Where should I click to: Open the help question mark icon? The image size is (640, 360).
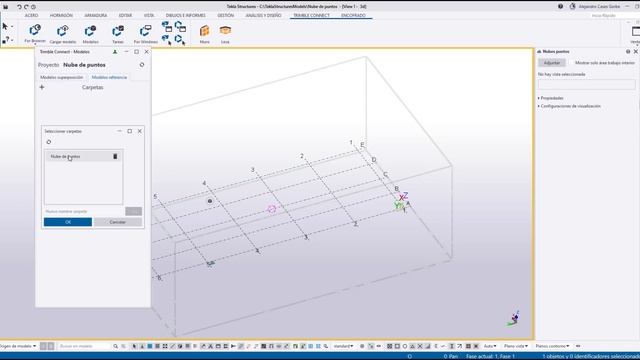click(560, 6)
